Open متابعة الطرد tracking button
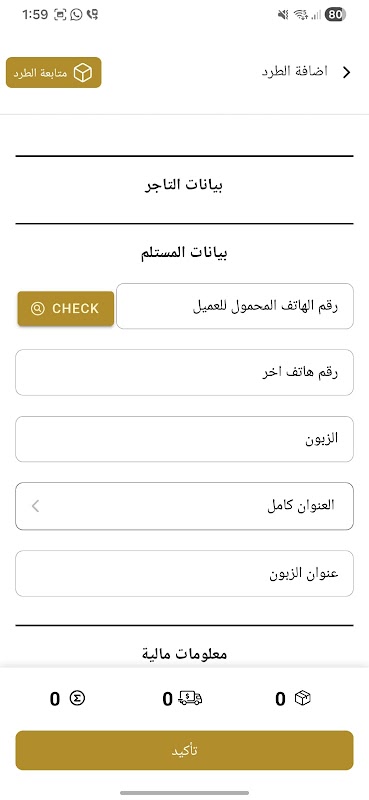 pos(54,72)
